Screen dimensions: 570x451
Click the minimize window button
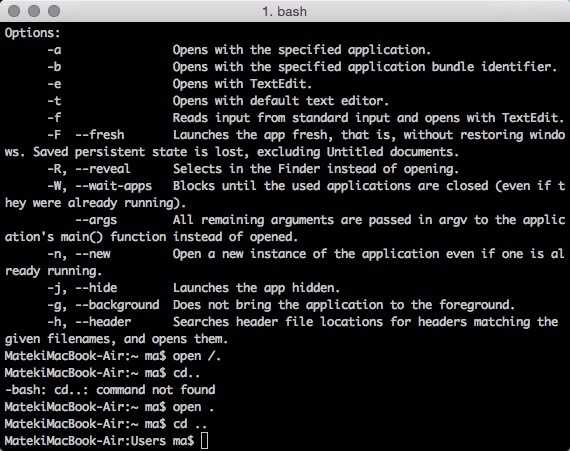tap(34, 11)
